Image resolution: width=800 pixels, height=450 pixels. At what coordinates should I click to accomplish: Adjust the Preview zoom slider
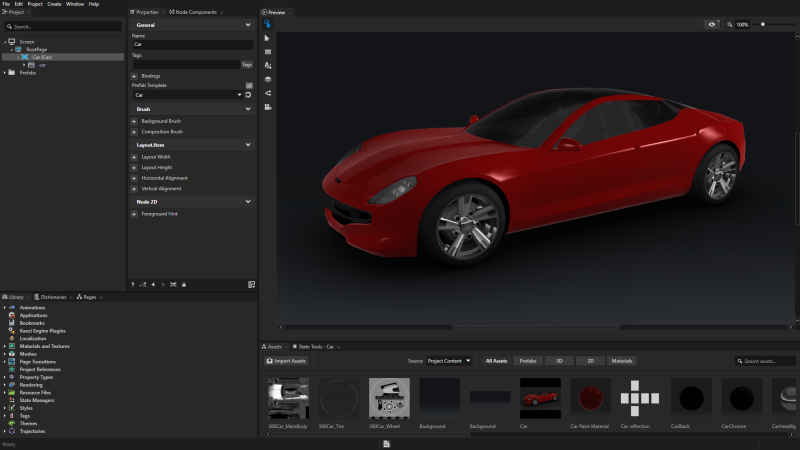[764, 24]
